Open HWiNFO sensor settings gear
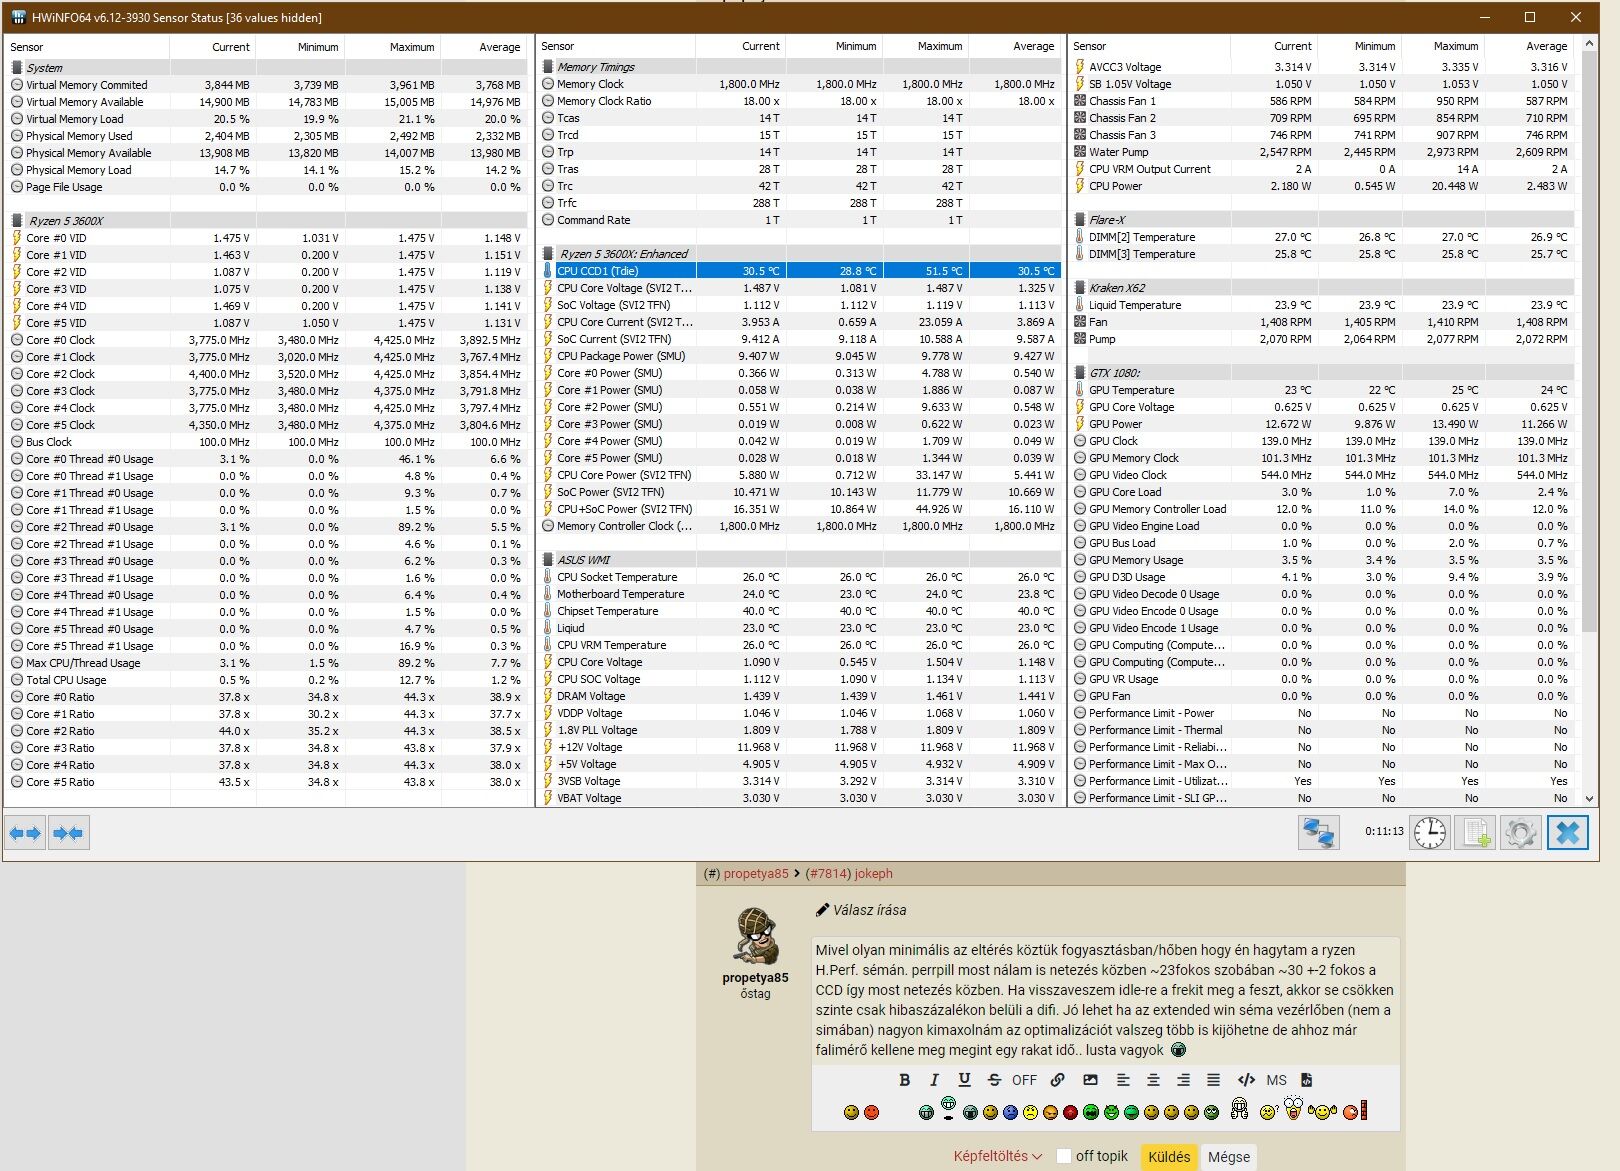 click(x=1521, y=832)
